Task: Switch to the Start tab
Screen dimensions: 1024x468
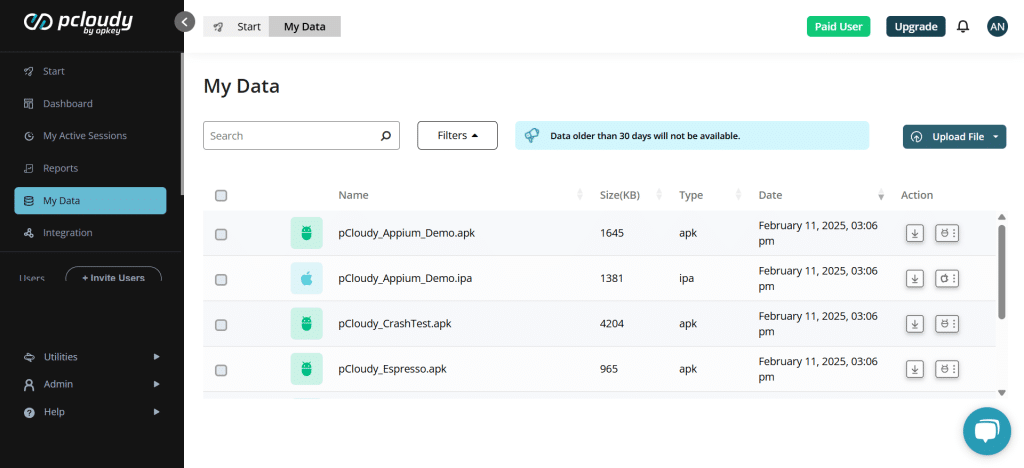Action: (x=237, y=27)
